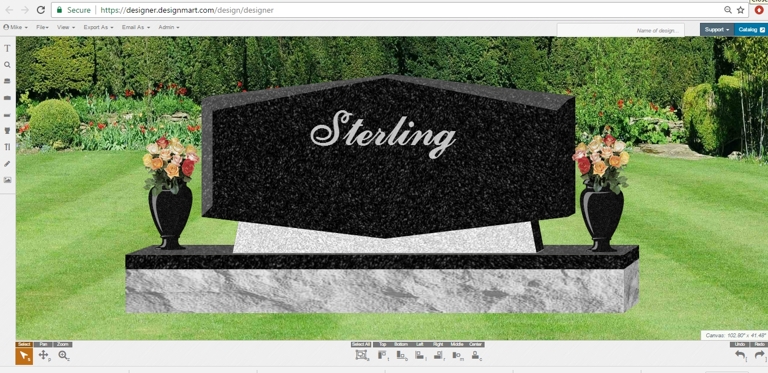This screenshot has height=373, width=768.
Task: Expand the Export As menu
Action: click(98, 27)
